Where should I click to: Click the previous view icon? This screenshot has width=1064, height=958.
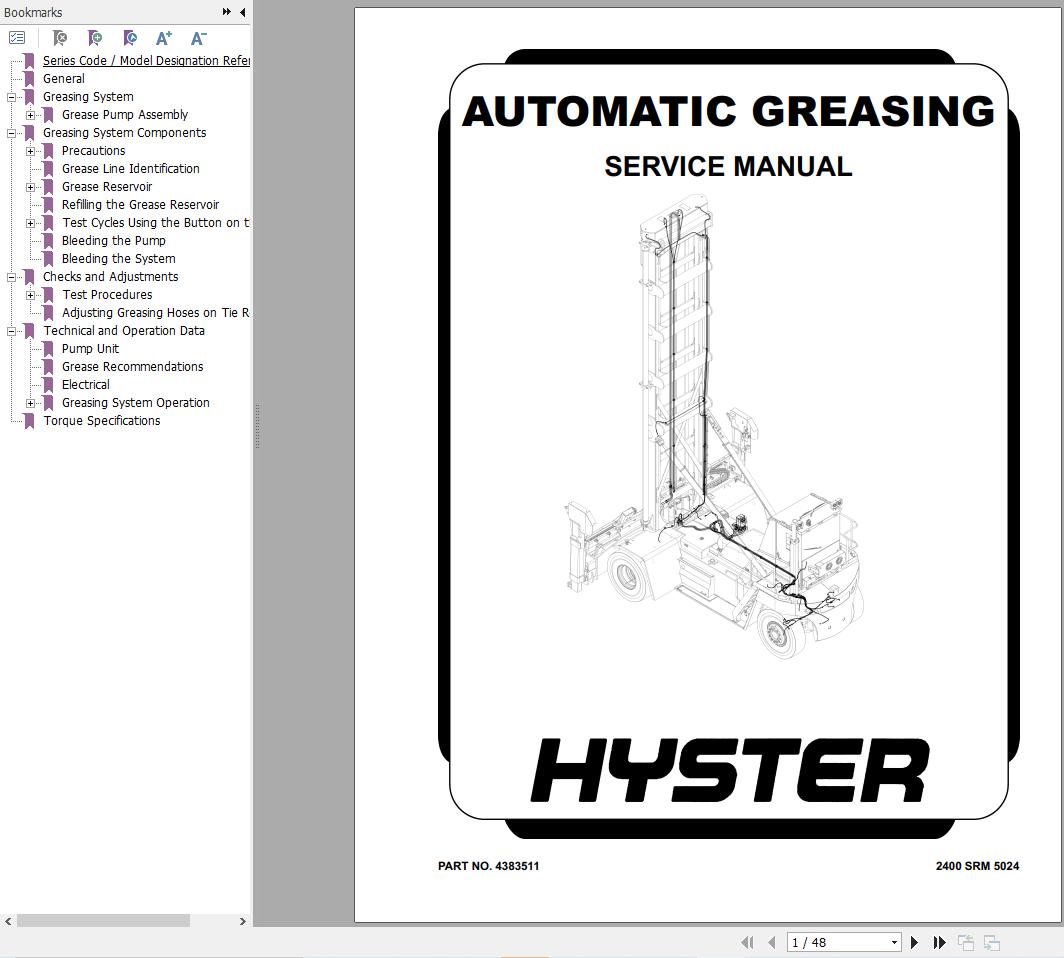(x=966, y=942)
